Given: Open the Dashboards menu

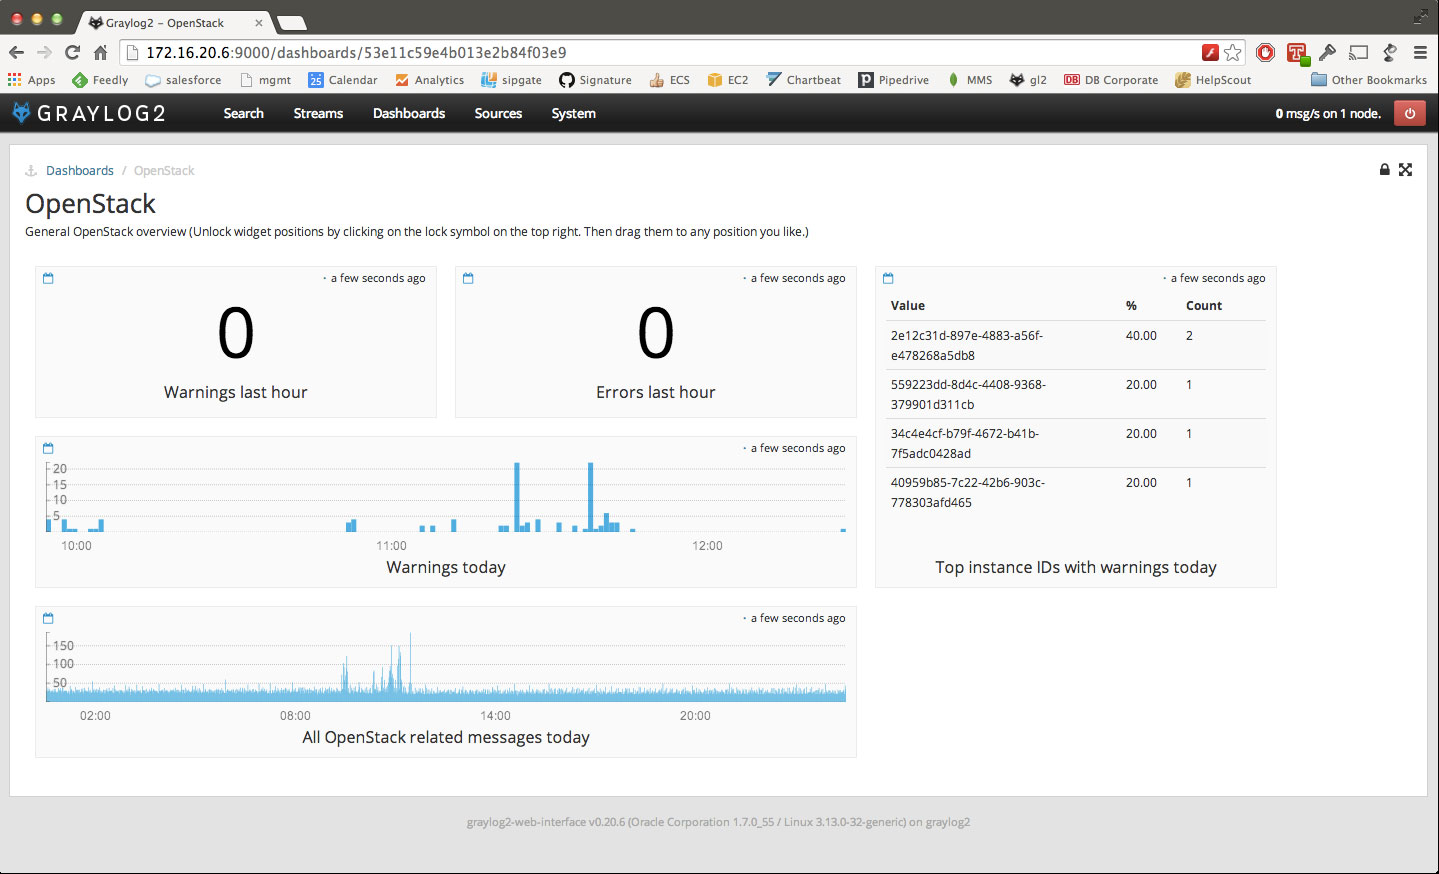Looking at the screenshot, I should point(409,113).
